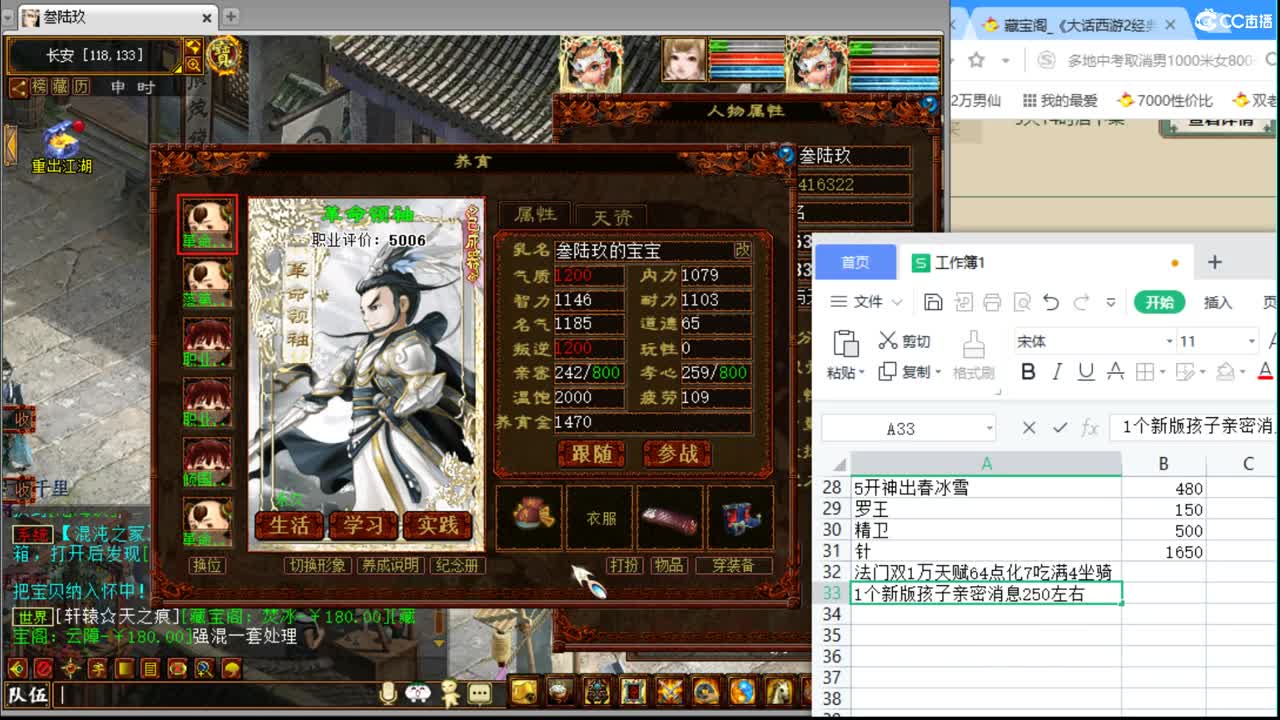Screen dimensions: 1280x720
Task: Switch to the 属性 tab in 养育 panel
Action: pos(535,214)
